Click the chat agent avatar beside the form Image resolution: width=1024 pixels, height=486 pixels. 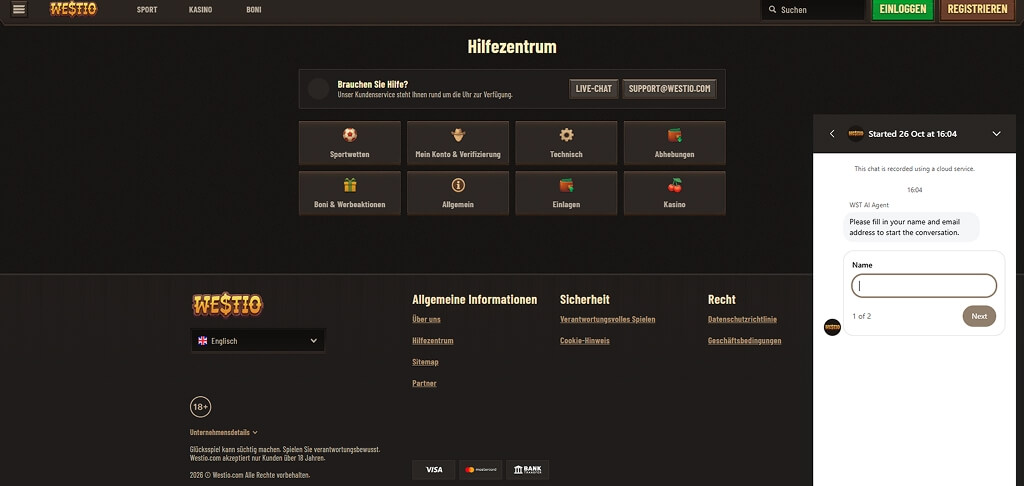(x=832, y=327)
